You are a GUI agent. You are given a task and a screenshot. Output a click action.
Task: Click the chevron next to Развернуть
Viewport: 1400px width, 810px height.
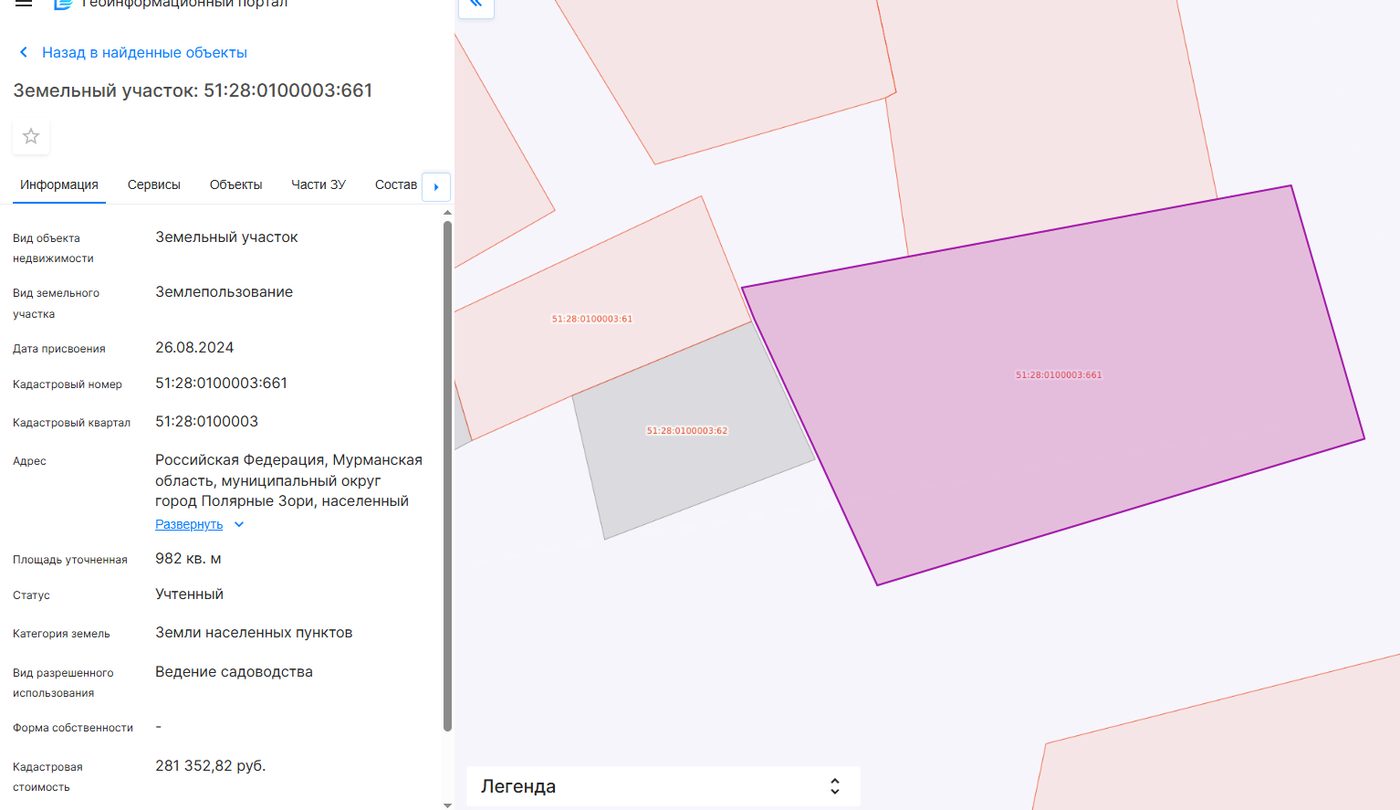point(238,524)
